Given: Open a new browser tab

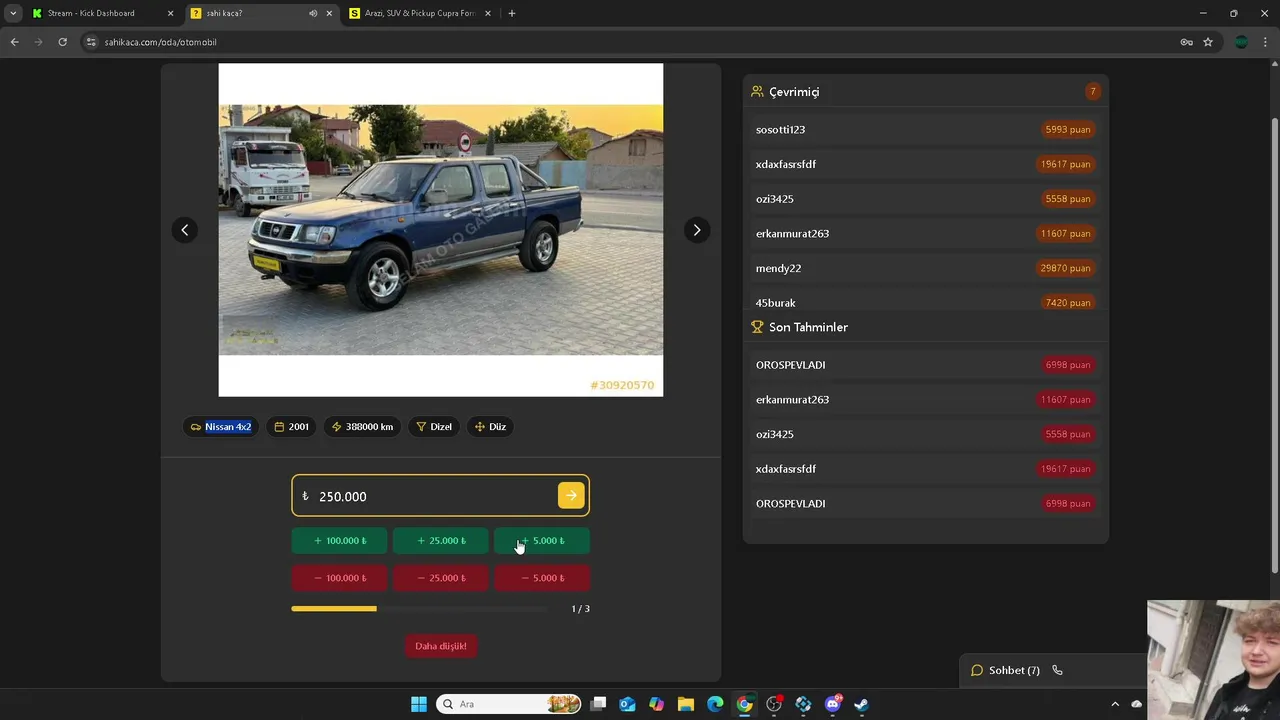Looking at the screenshot, I should tap(512, 13).
